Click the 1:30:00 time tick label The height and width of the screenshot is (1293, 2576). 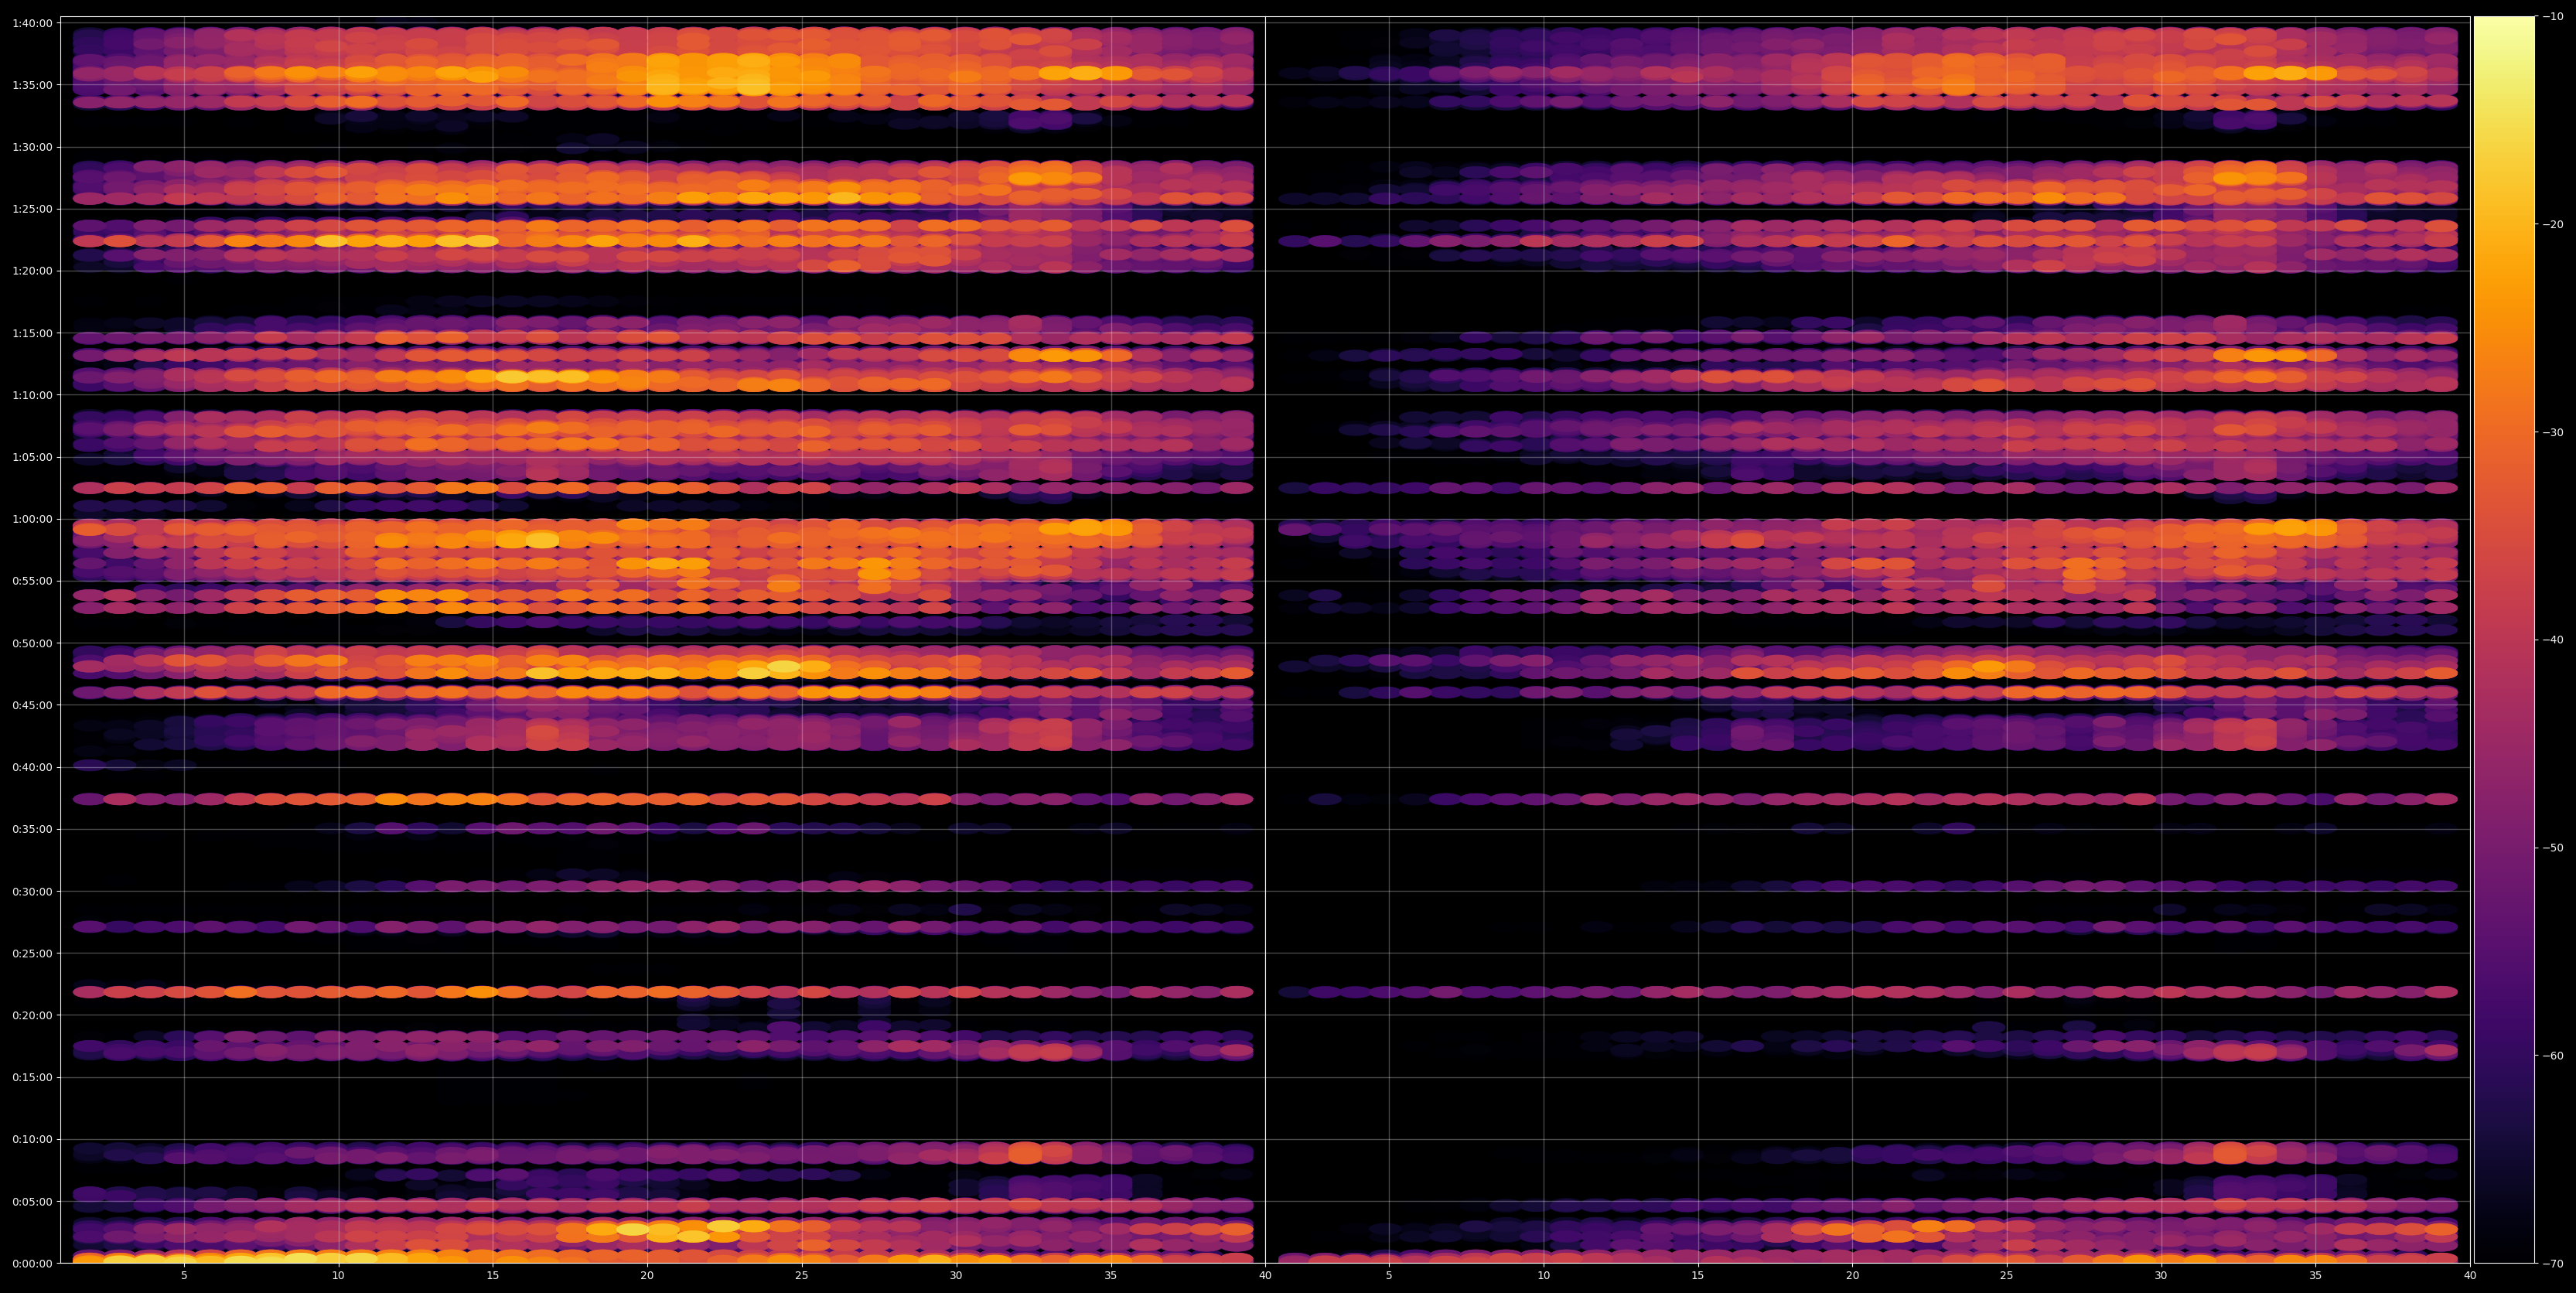[x=32, y=147]
